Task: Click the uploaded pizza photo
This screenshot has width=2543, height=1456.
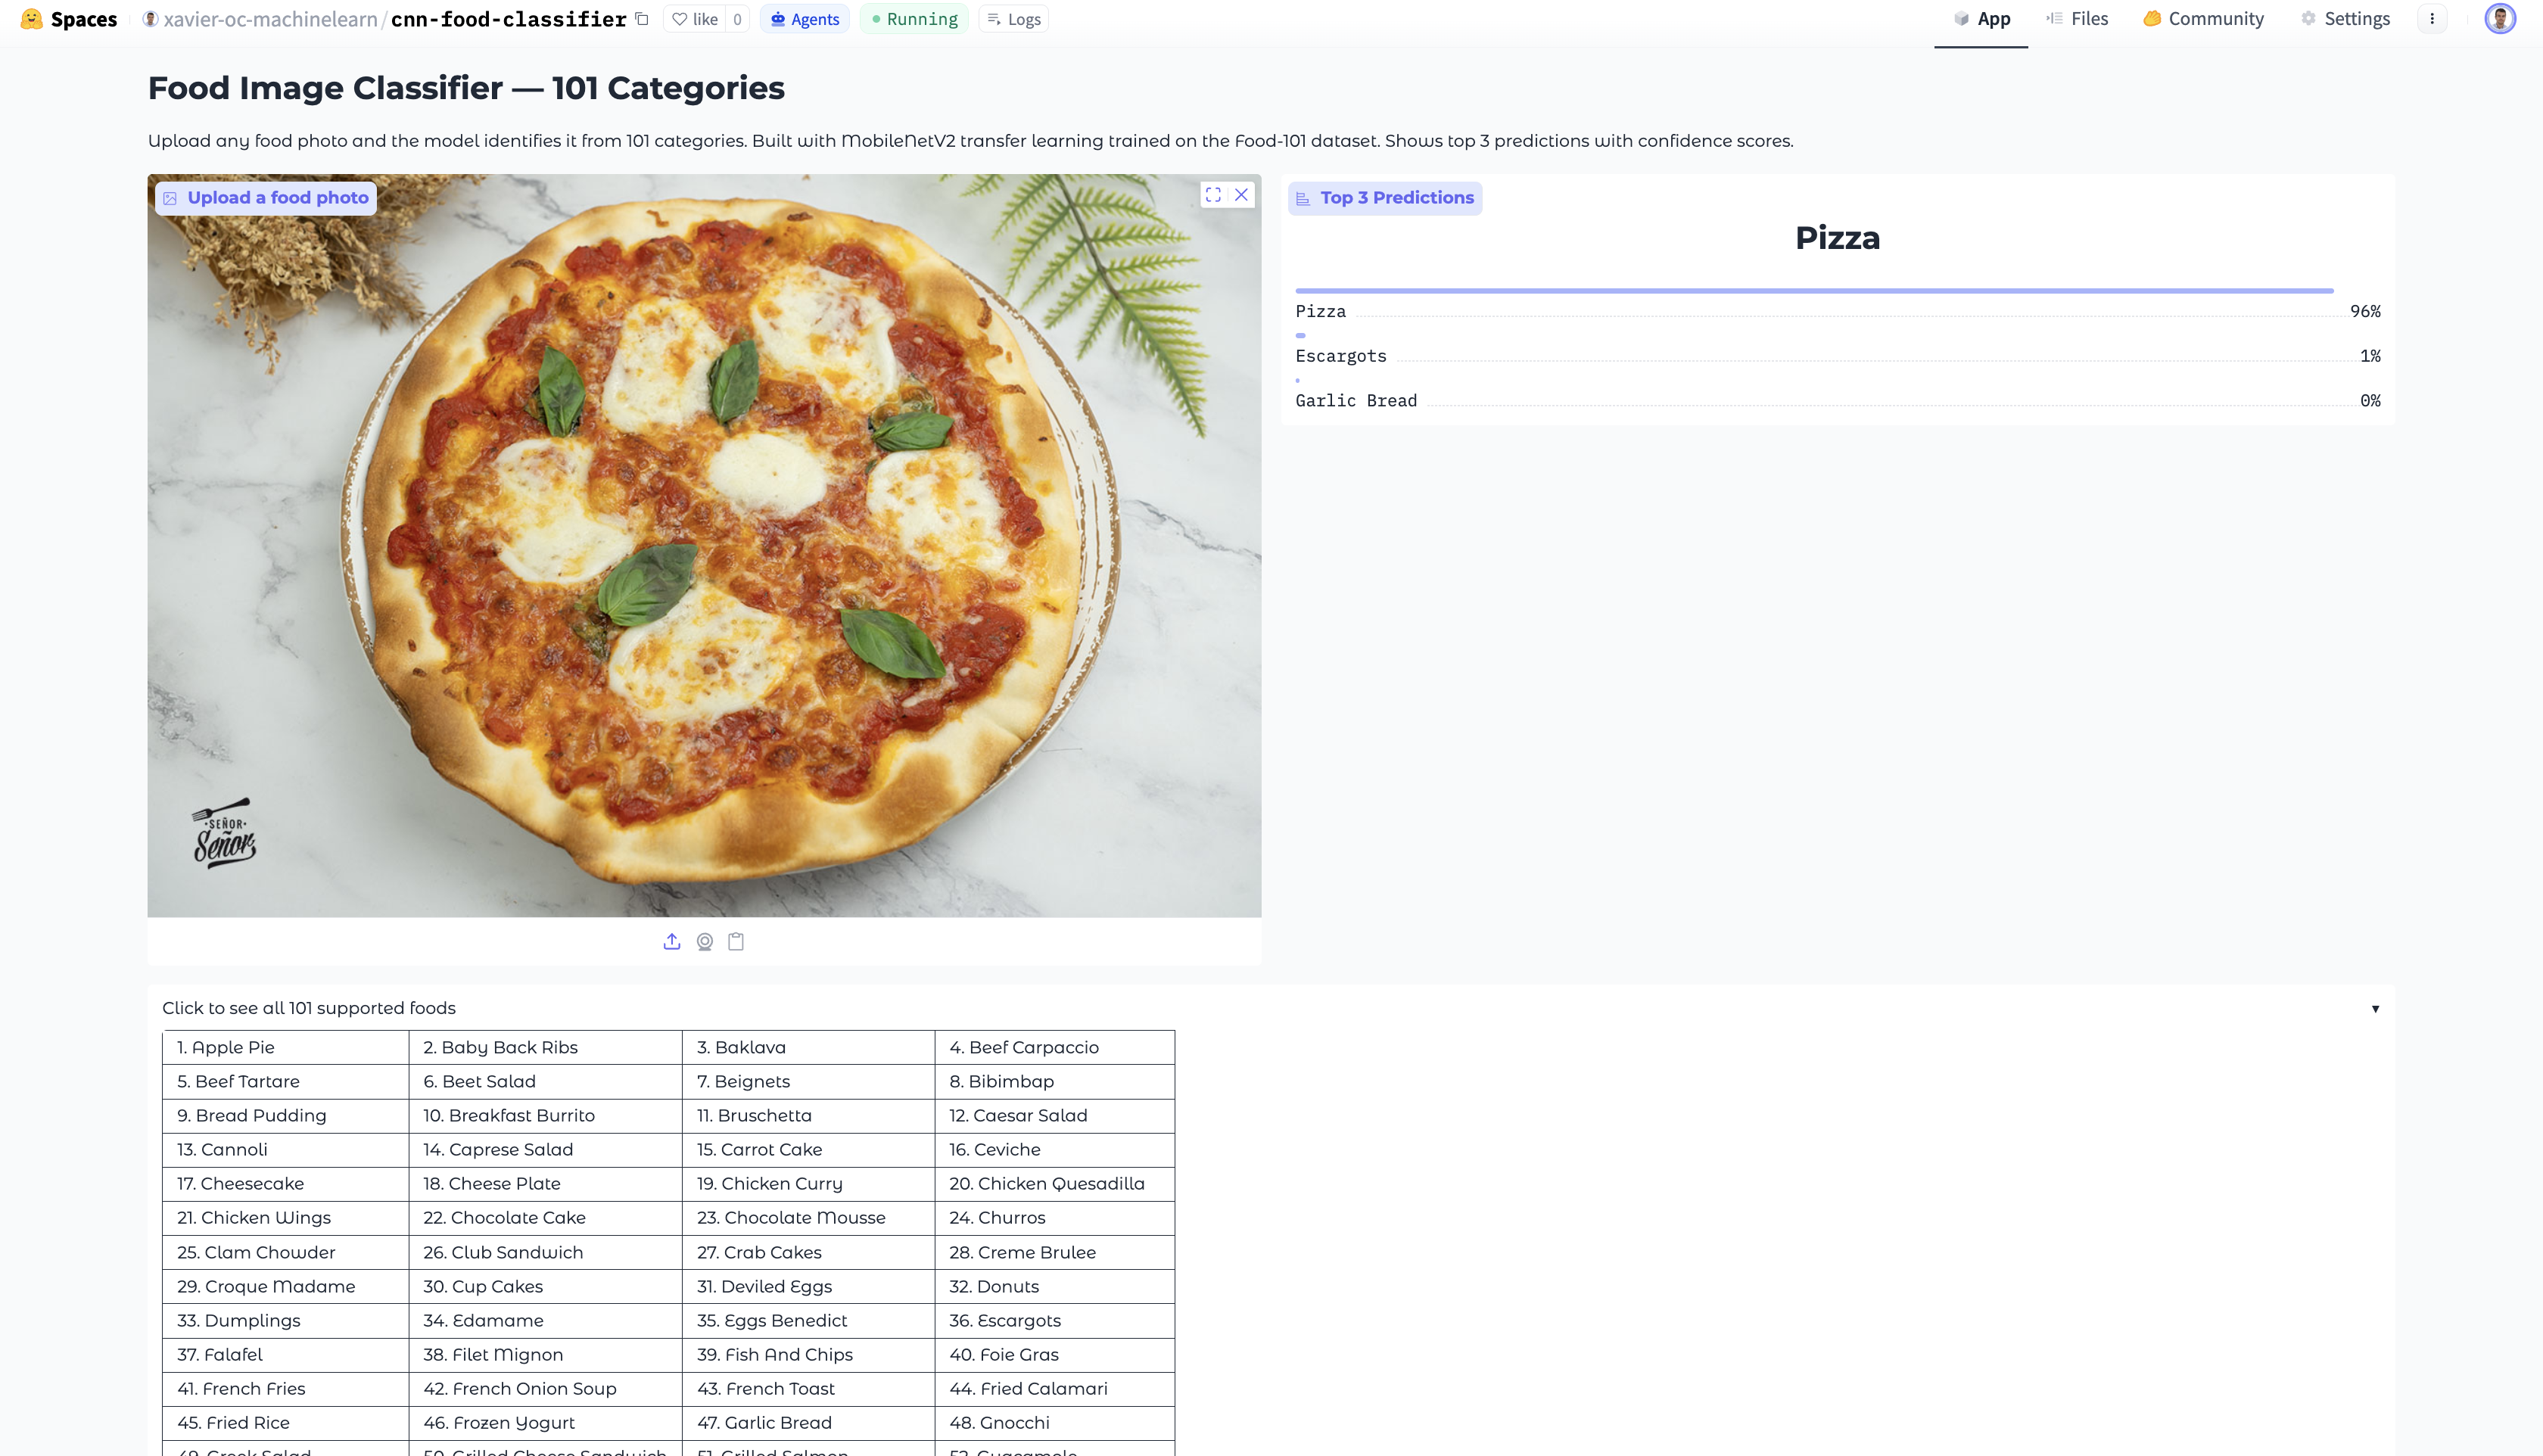Action: 704,545
